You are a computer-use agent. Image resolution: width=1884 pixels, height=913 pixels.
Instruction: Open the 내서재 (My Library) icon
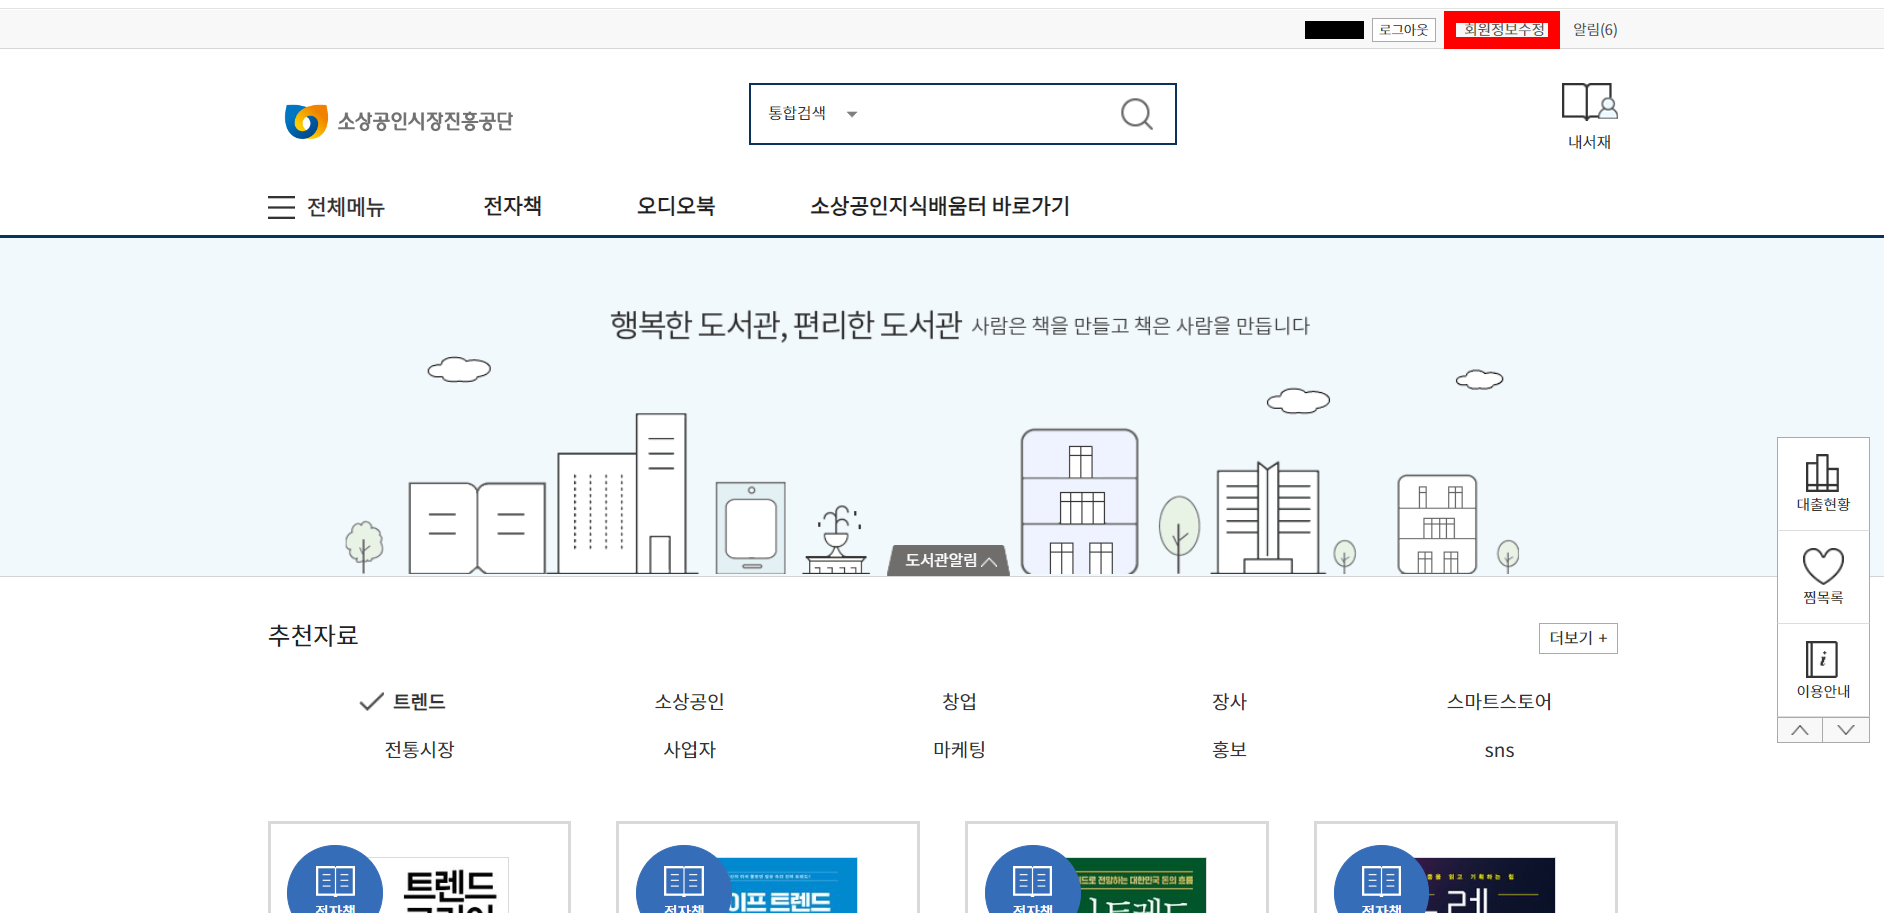coord(1588,113)
